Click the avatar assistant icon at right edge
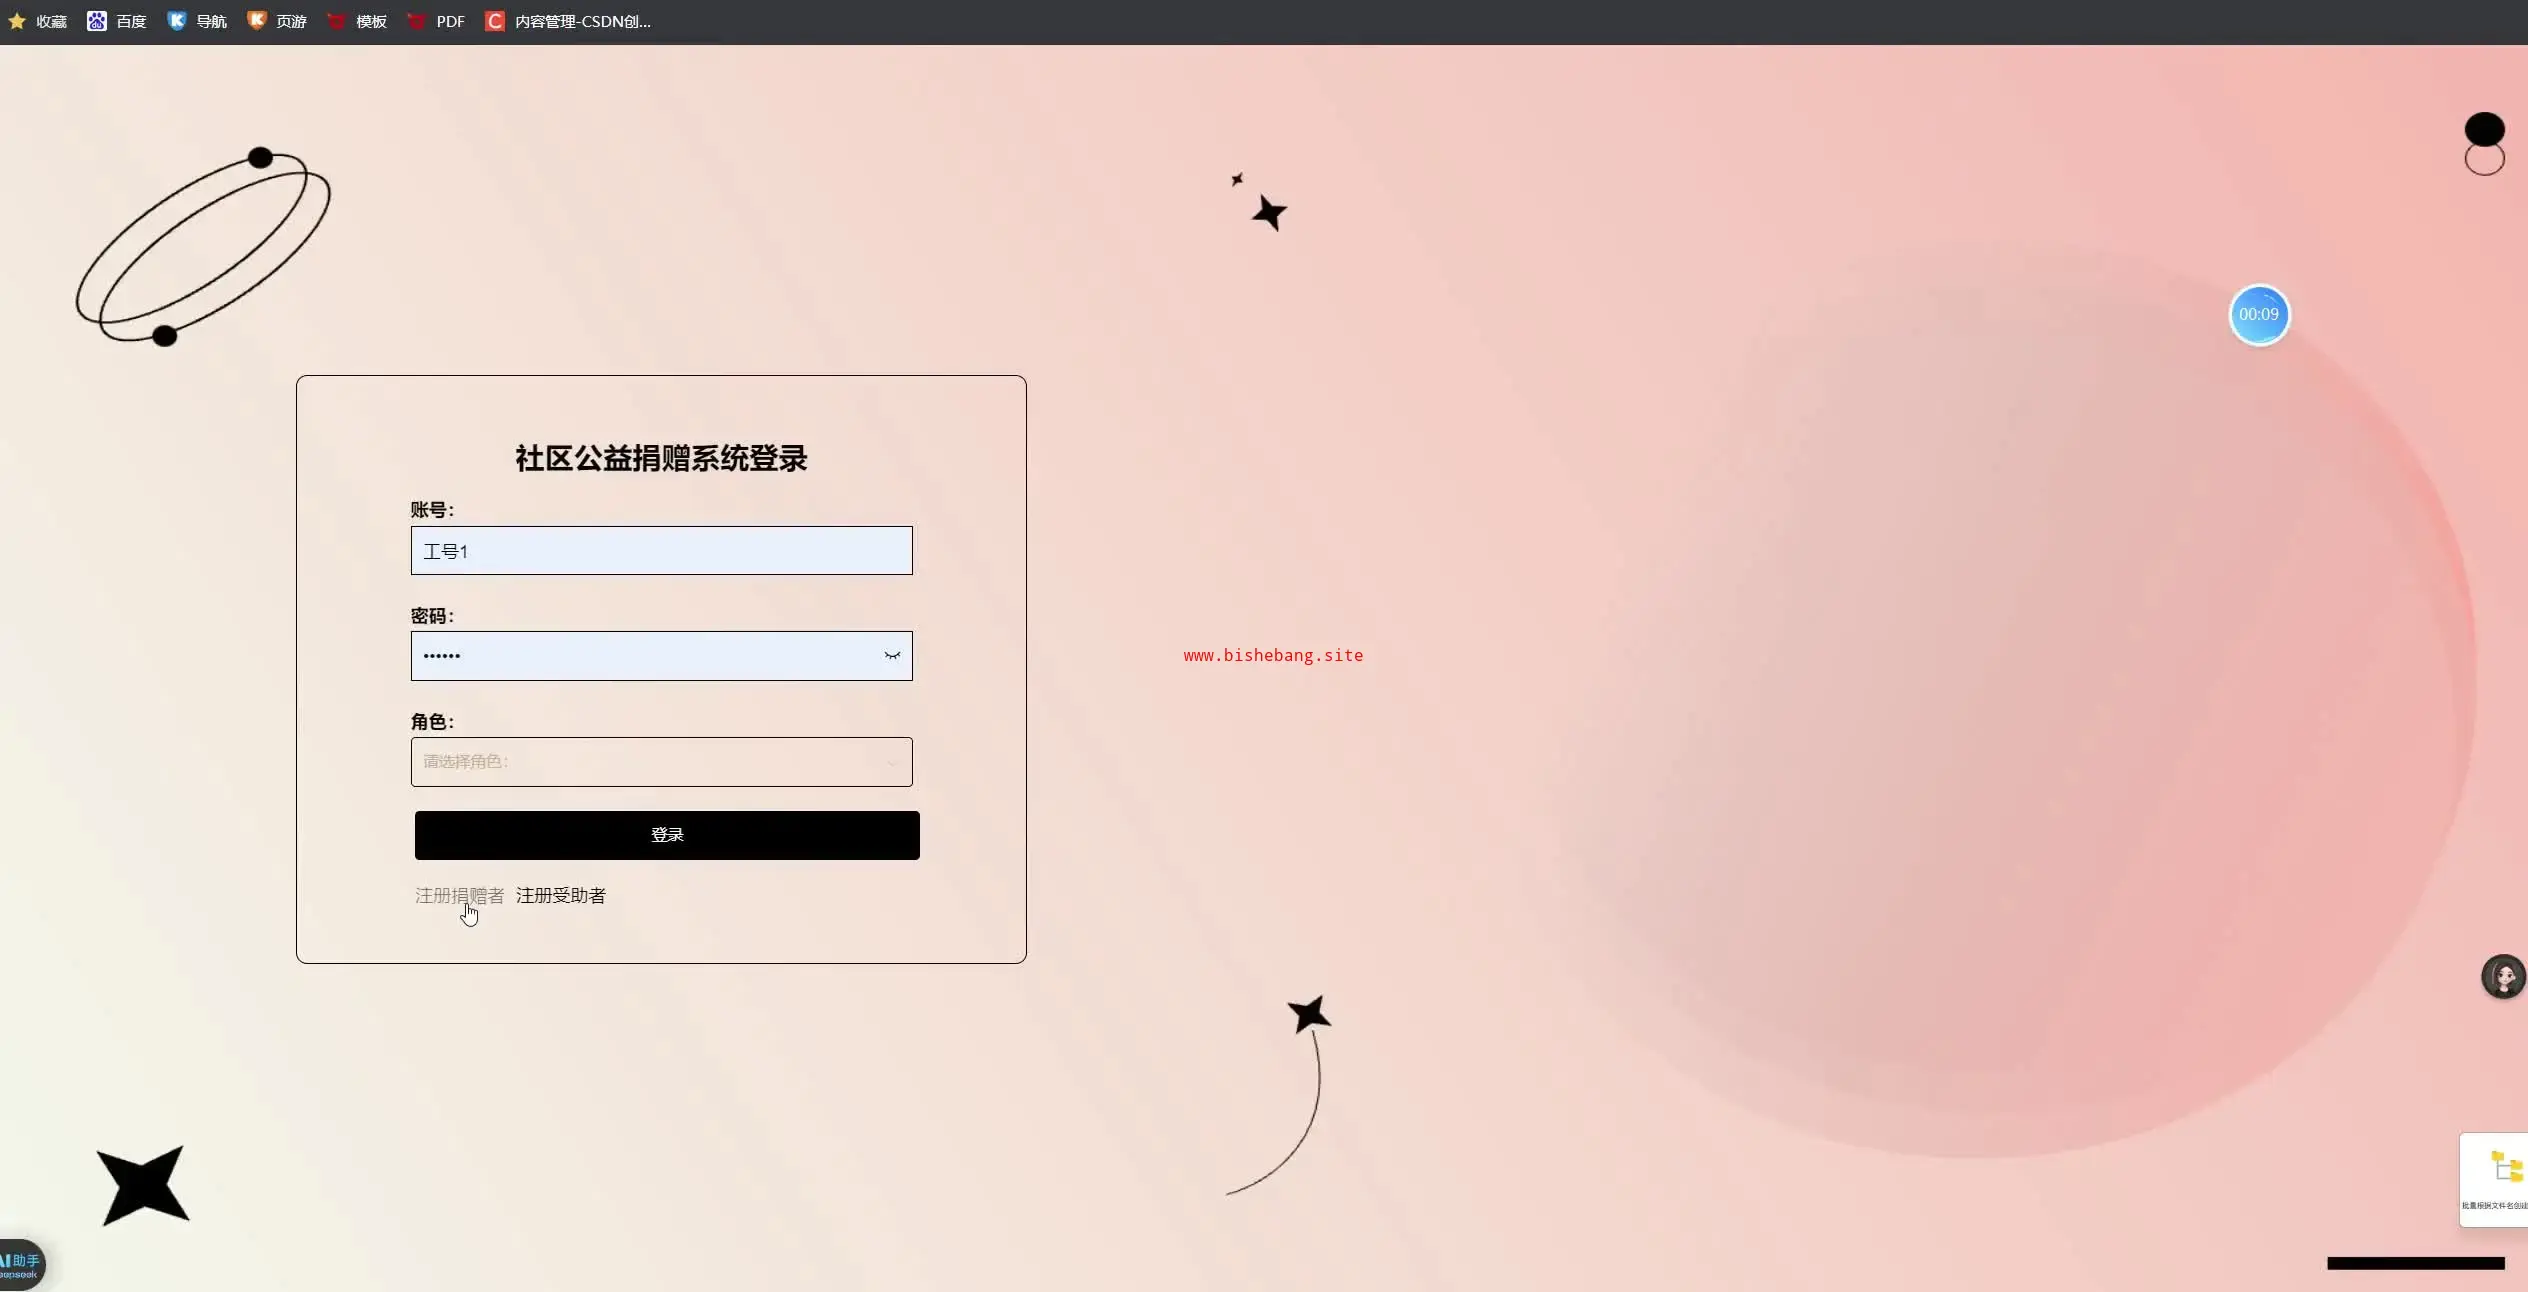 click(2502, 977)
